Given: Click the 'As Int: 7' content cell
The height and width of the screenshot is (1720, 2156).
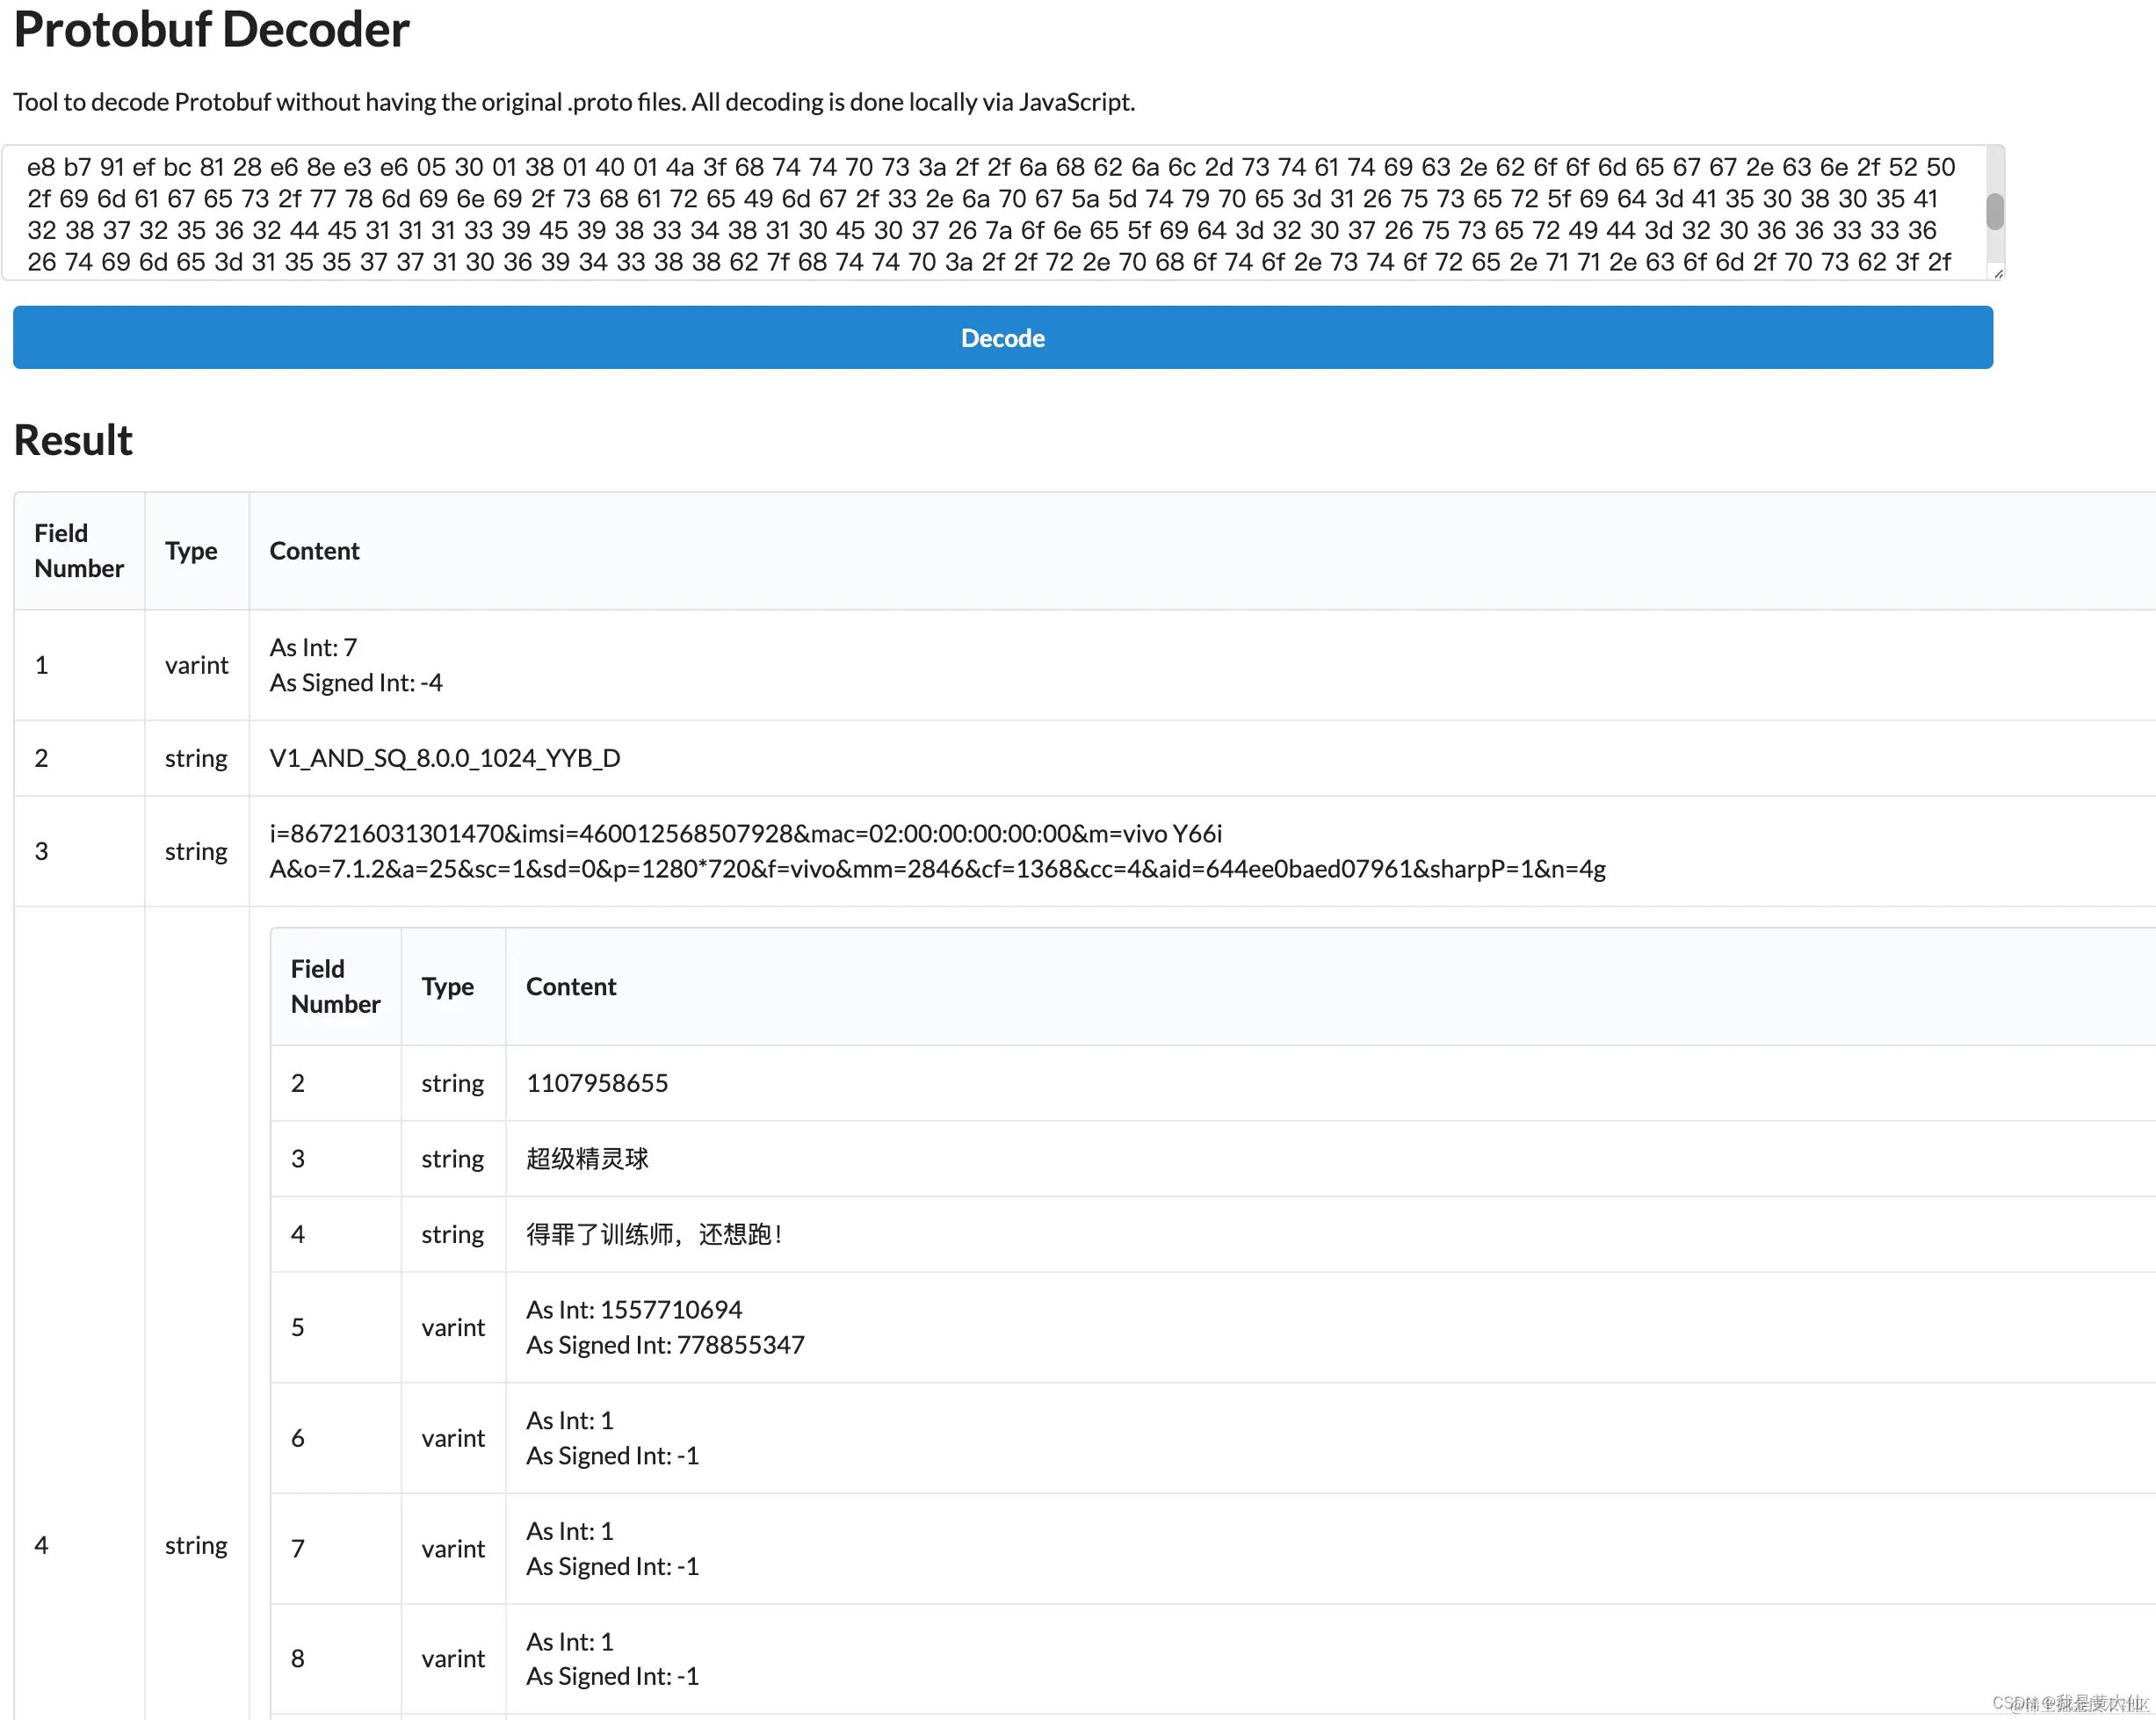Looking at the screenshot, I should (x=314, y=647).
